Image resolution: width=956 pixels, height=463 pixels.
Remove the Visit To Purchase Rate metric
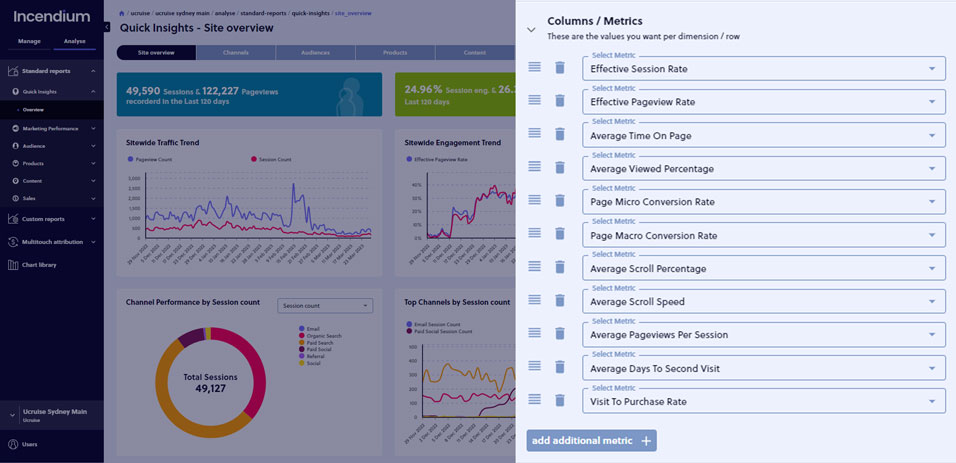click(x=560, y=400)
